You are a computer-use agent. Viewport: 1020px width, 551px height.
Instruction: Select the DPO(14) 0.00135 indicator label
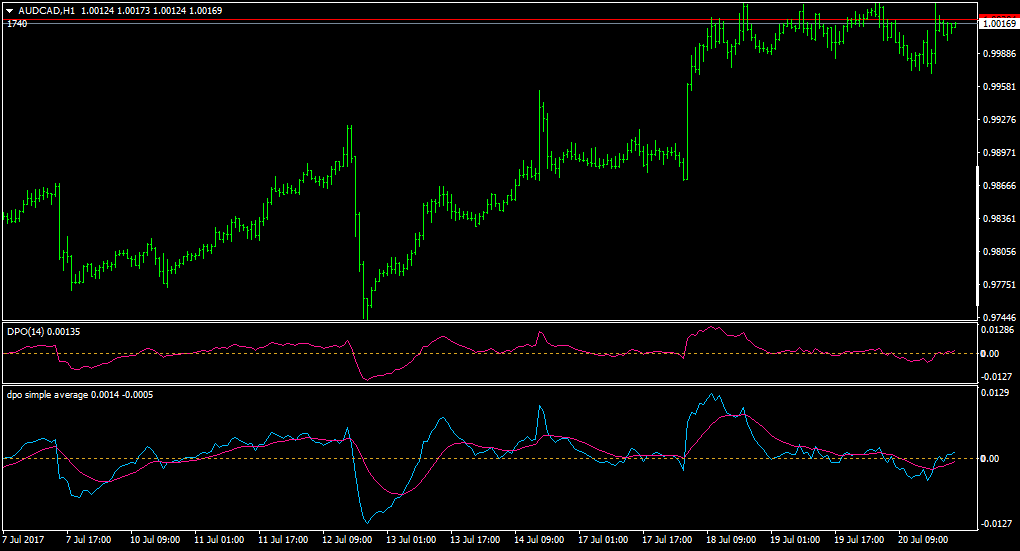pyautogui.click(x=44, y=332)
